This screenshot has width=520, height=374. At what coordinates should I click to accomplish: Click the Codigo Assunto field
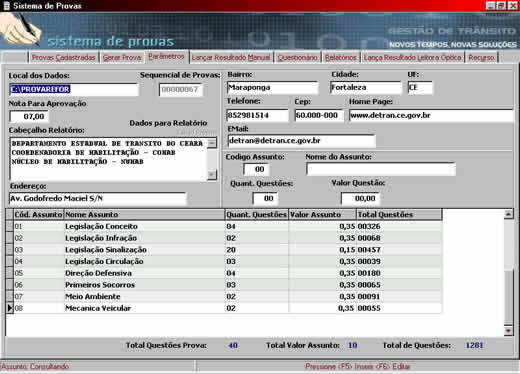tap(256, 169)
